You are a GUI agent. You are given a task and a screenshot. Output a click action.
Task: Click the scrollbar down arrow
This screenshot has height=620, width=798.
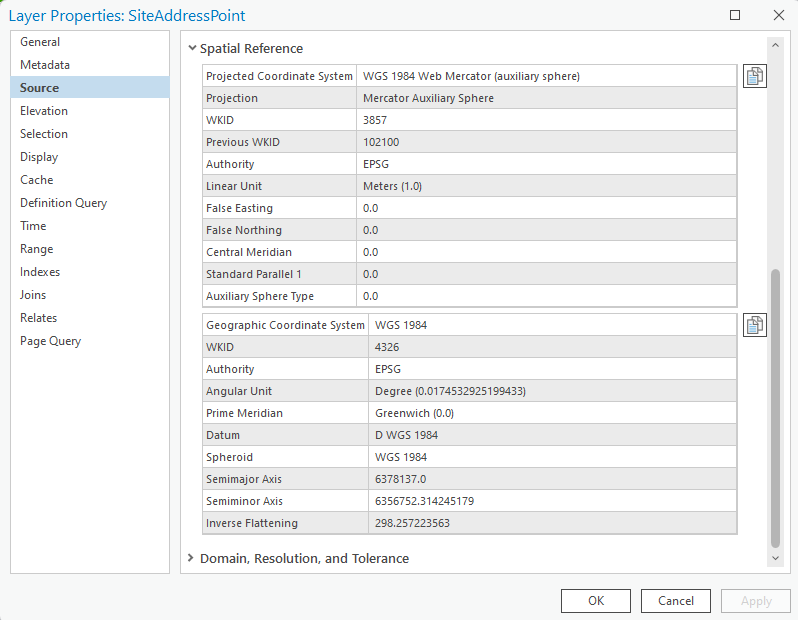coord(775,558)
